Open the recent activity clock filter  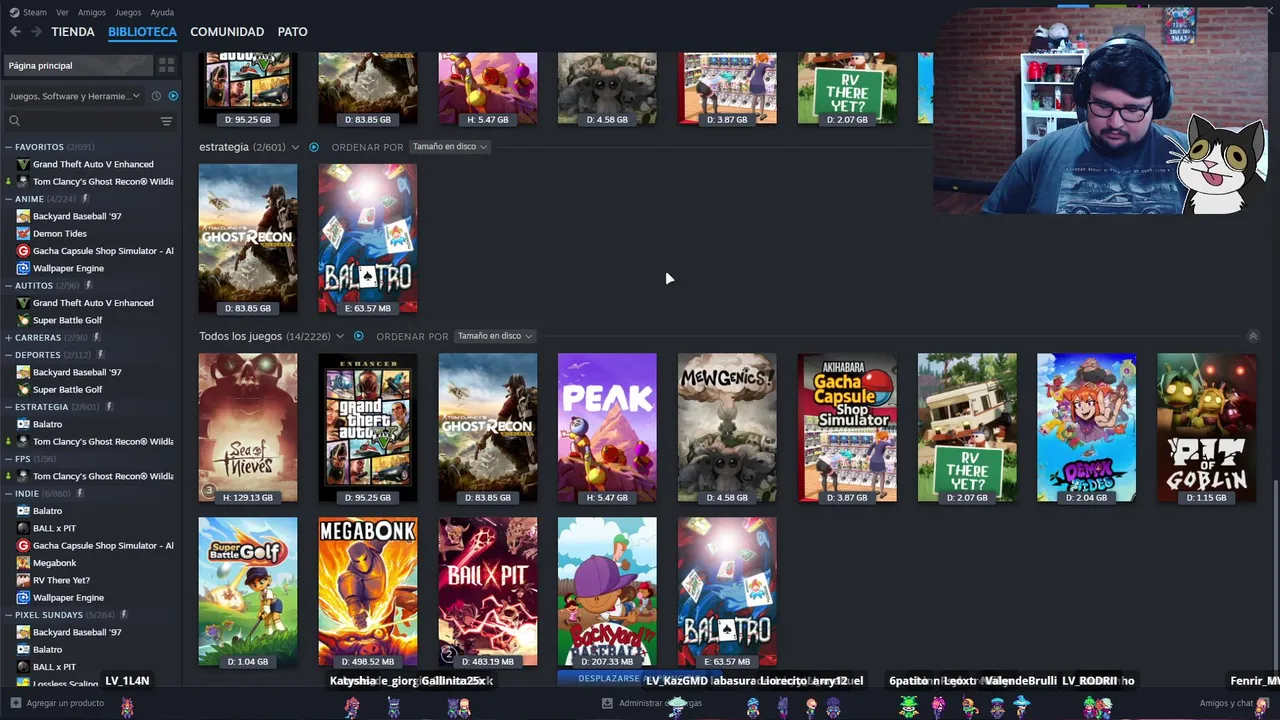156,96
